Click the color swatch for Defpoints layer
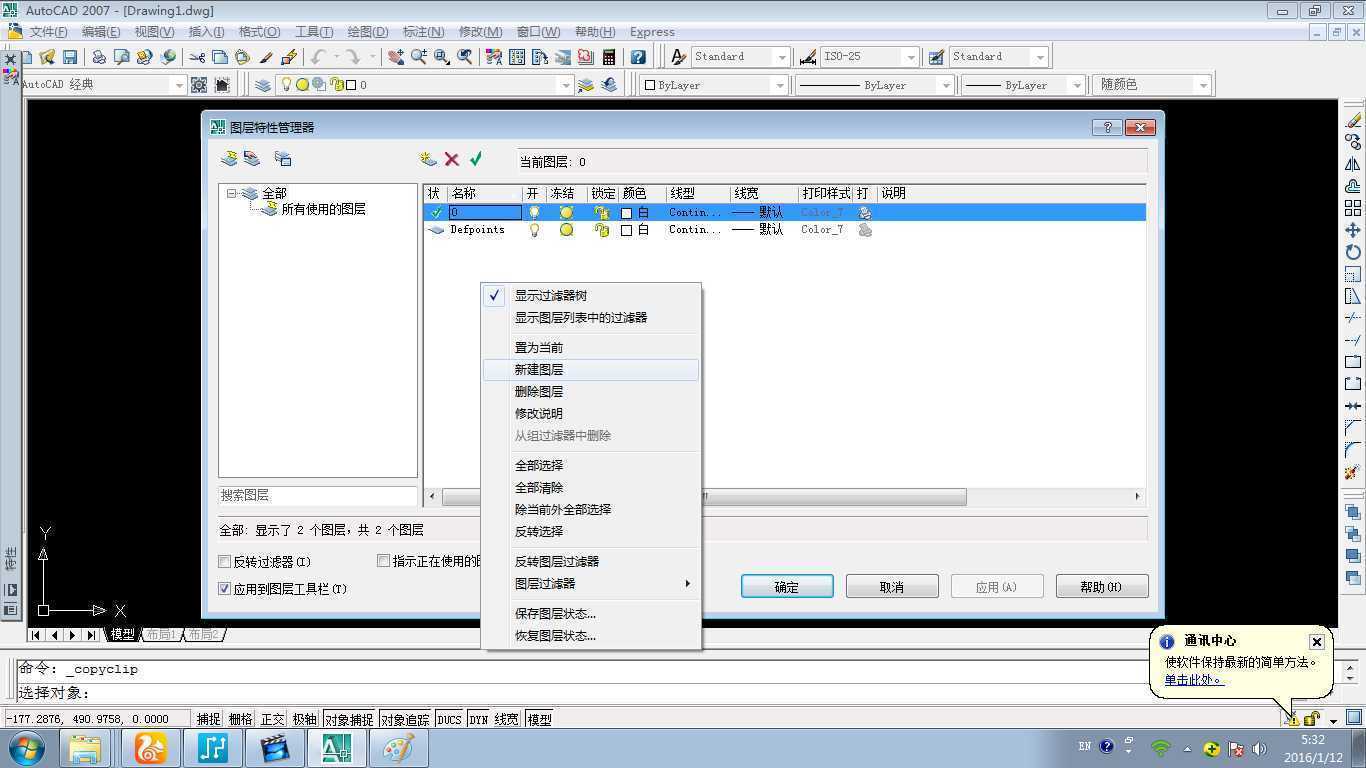 click(627, 230)
